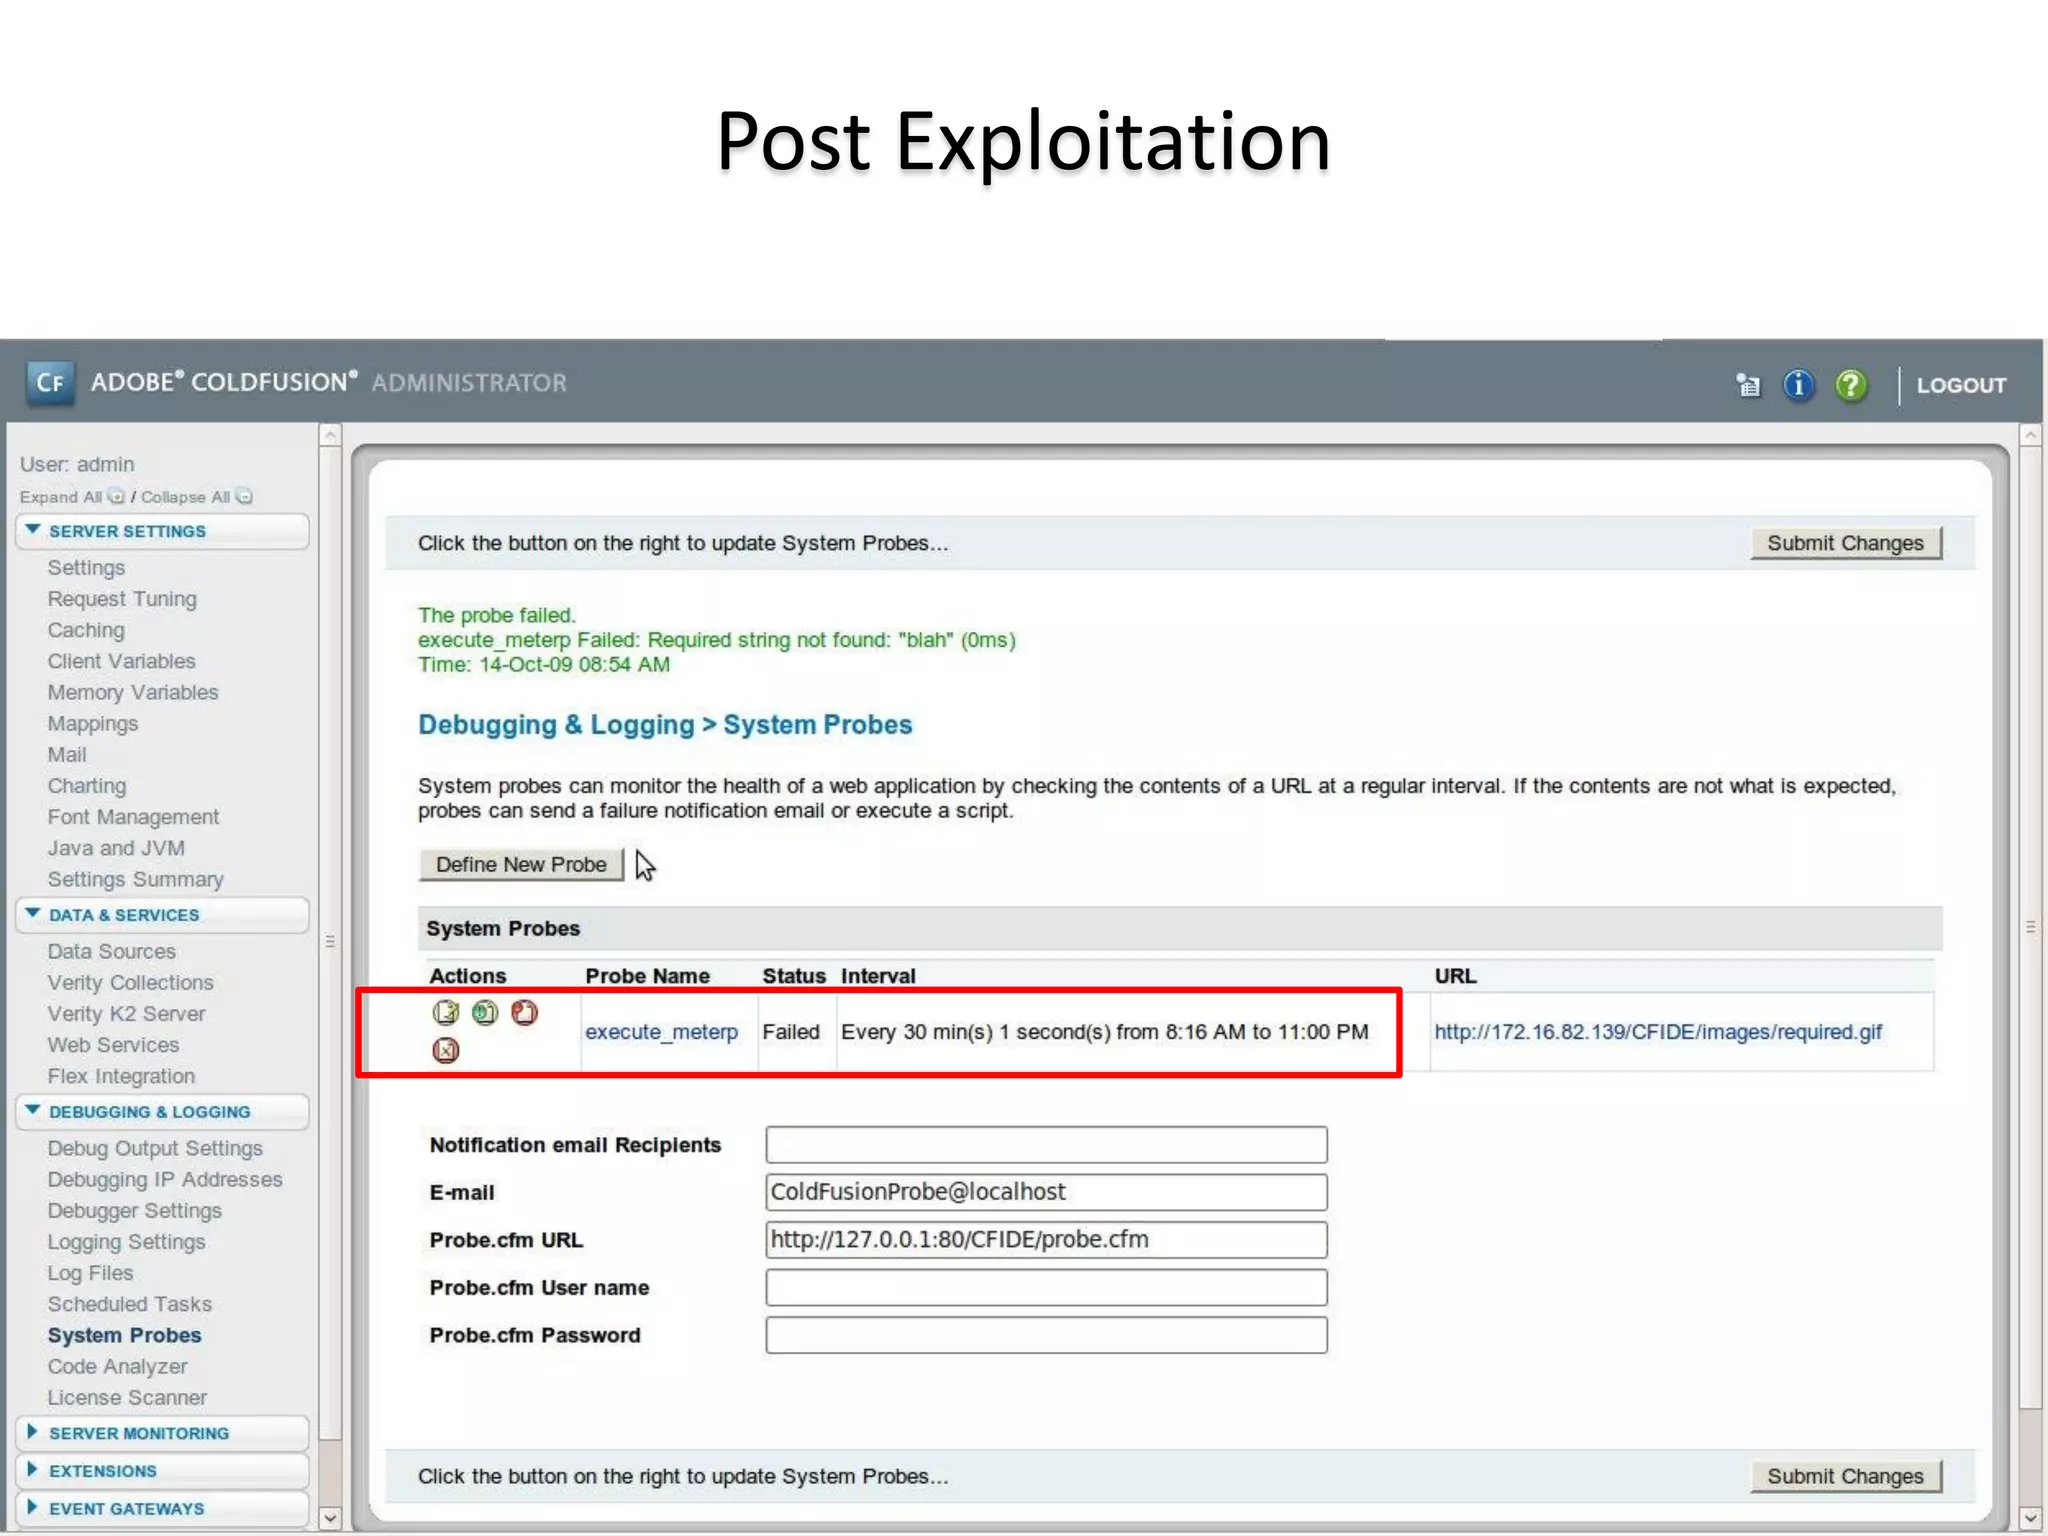Viewport: 2048px width, 1536px height.
Task: Open Font Management page
Action: pos(133,817)
